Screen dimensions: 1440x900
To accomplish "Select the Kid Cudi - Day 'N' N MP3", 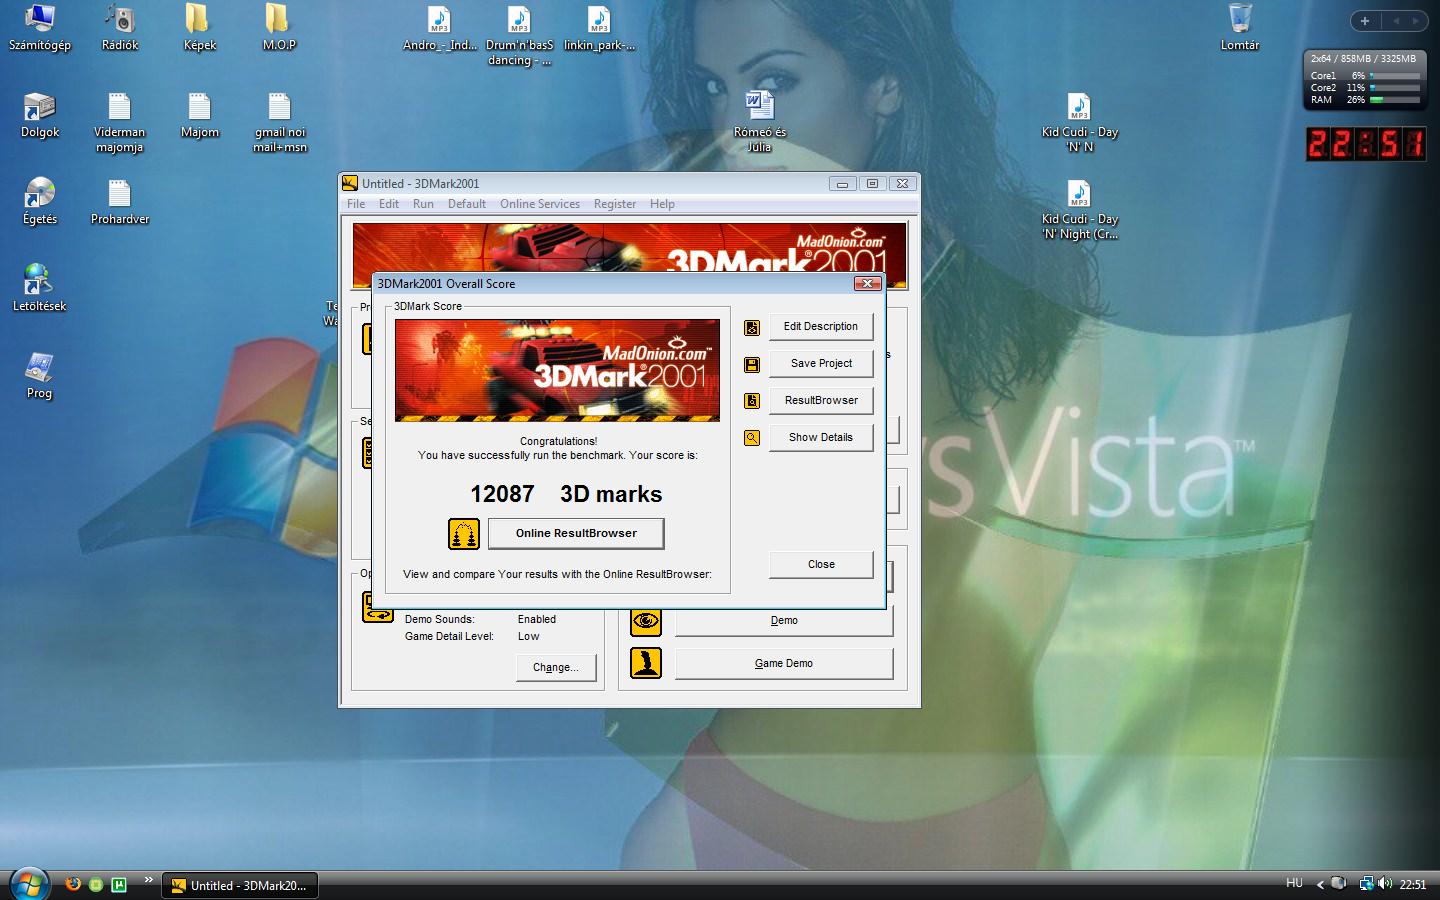I will click(x=1079, y=122).
